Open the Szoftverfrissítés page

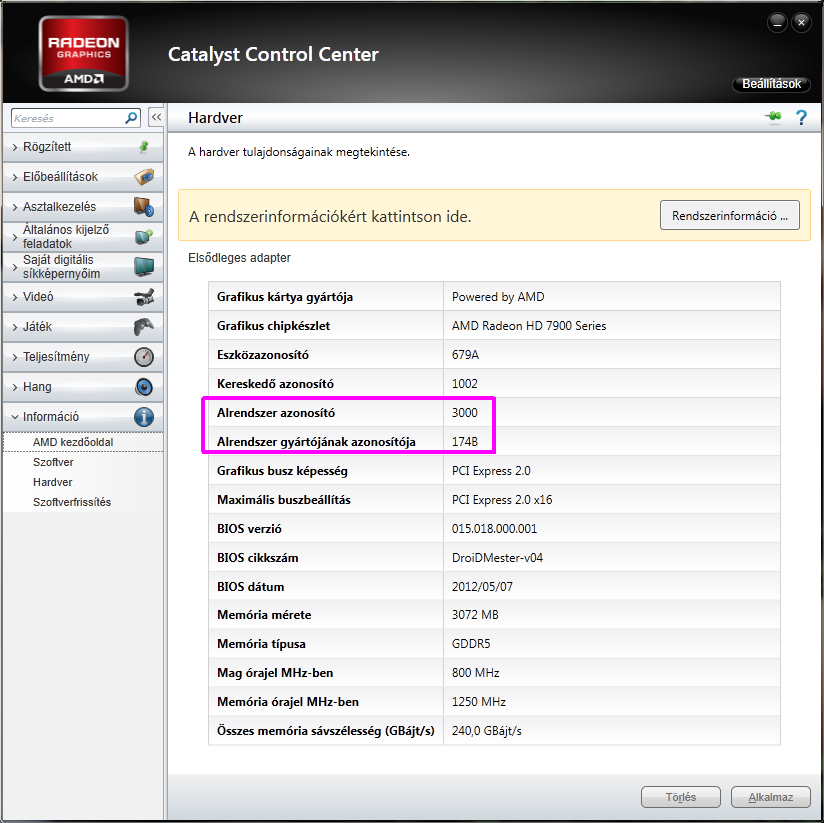(72, 502)
